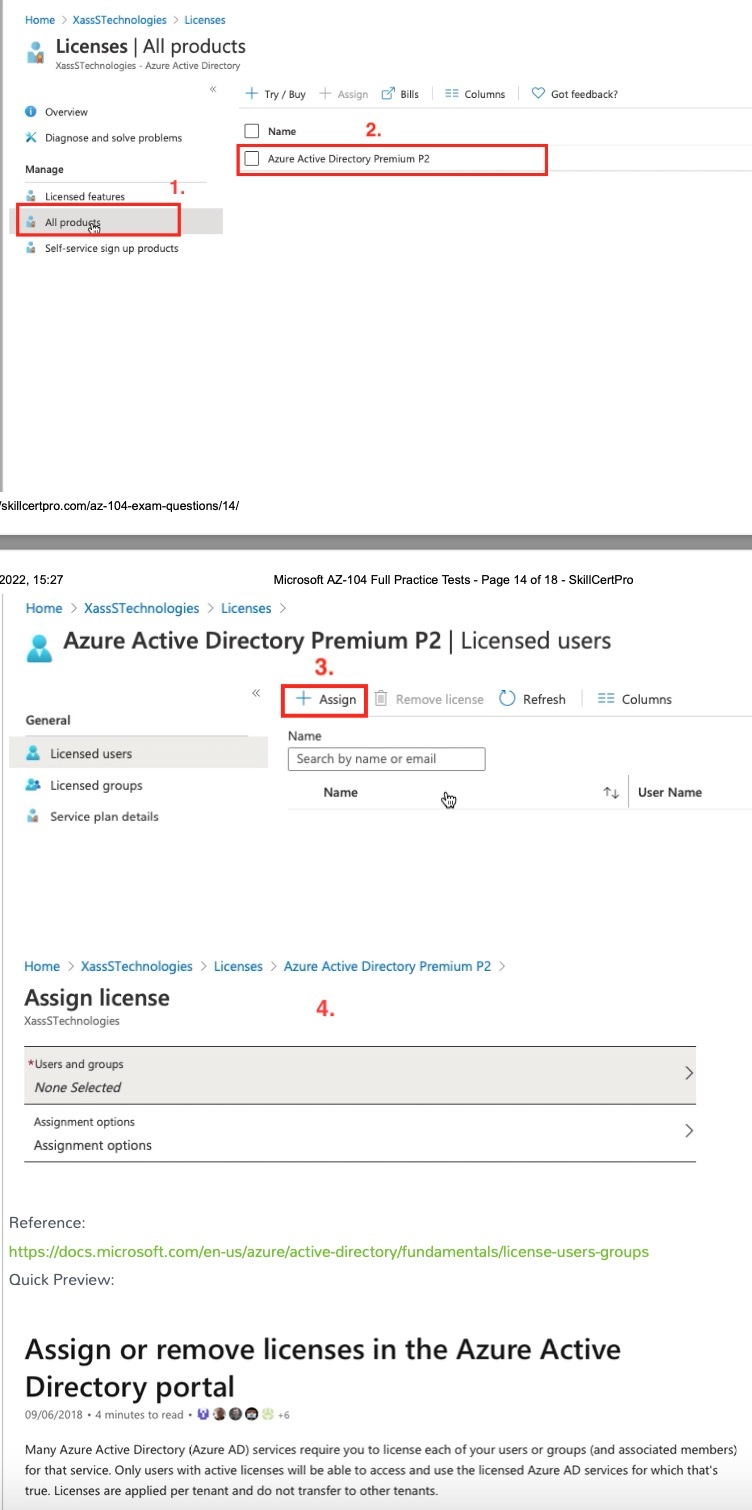The width and height of the screenshot is (752, 1510).
Task: Click the Search by name or email field
Action: pyautogui.click(x=386, y=759)
